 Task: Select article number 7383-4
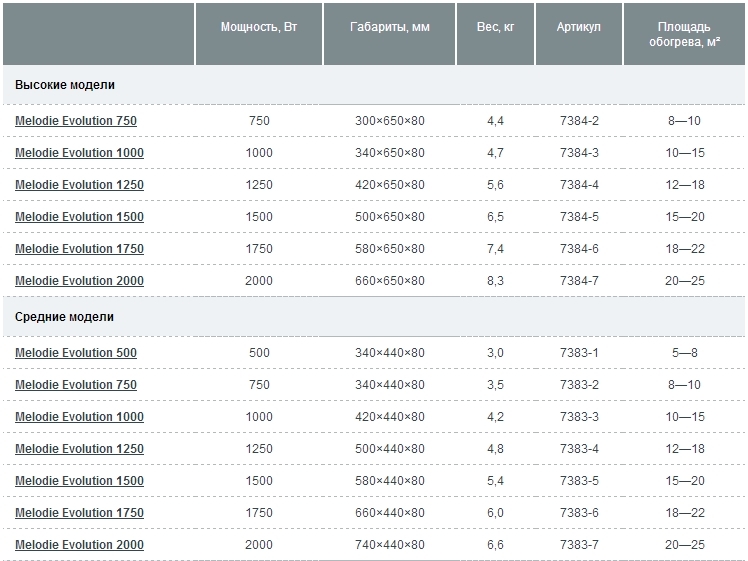point(579,448)
